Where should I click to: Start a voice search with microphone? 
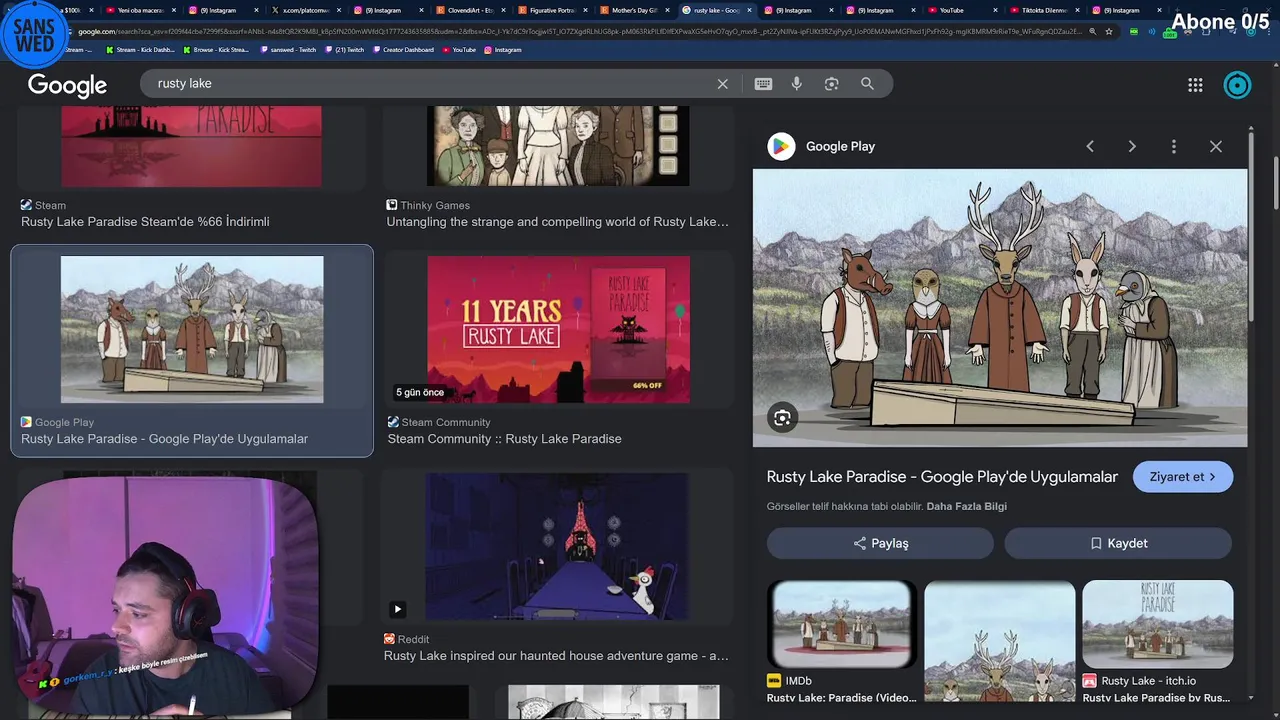(x=797, y=84)
